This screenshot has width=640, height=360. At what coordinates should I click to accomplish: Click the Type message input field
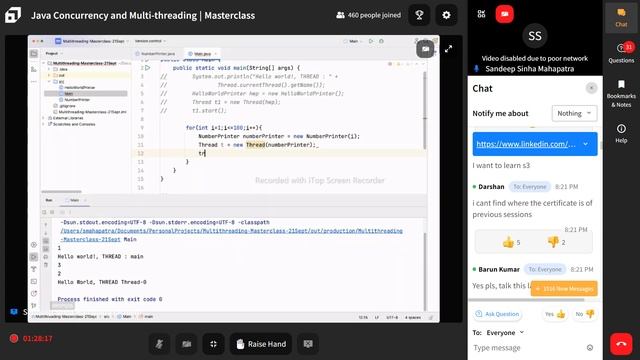pyautogui.click(x=529, y=348)
